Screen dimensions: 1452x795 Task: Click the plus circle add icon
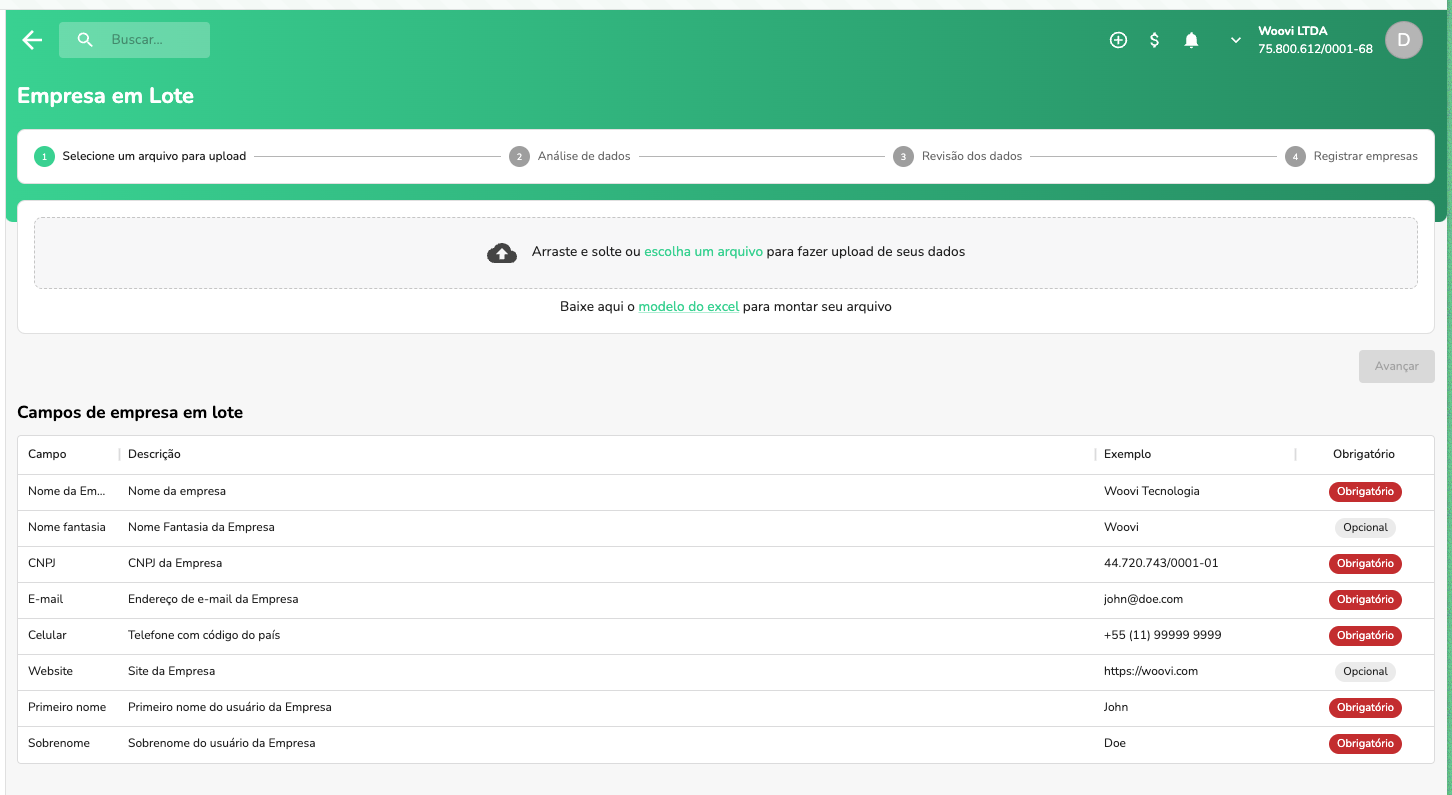(1118, 40)
